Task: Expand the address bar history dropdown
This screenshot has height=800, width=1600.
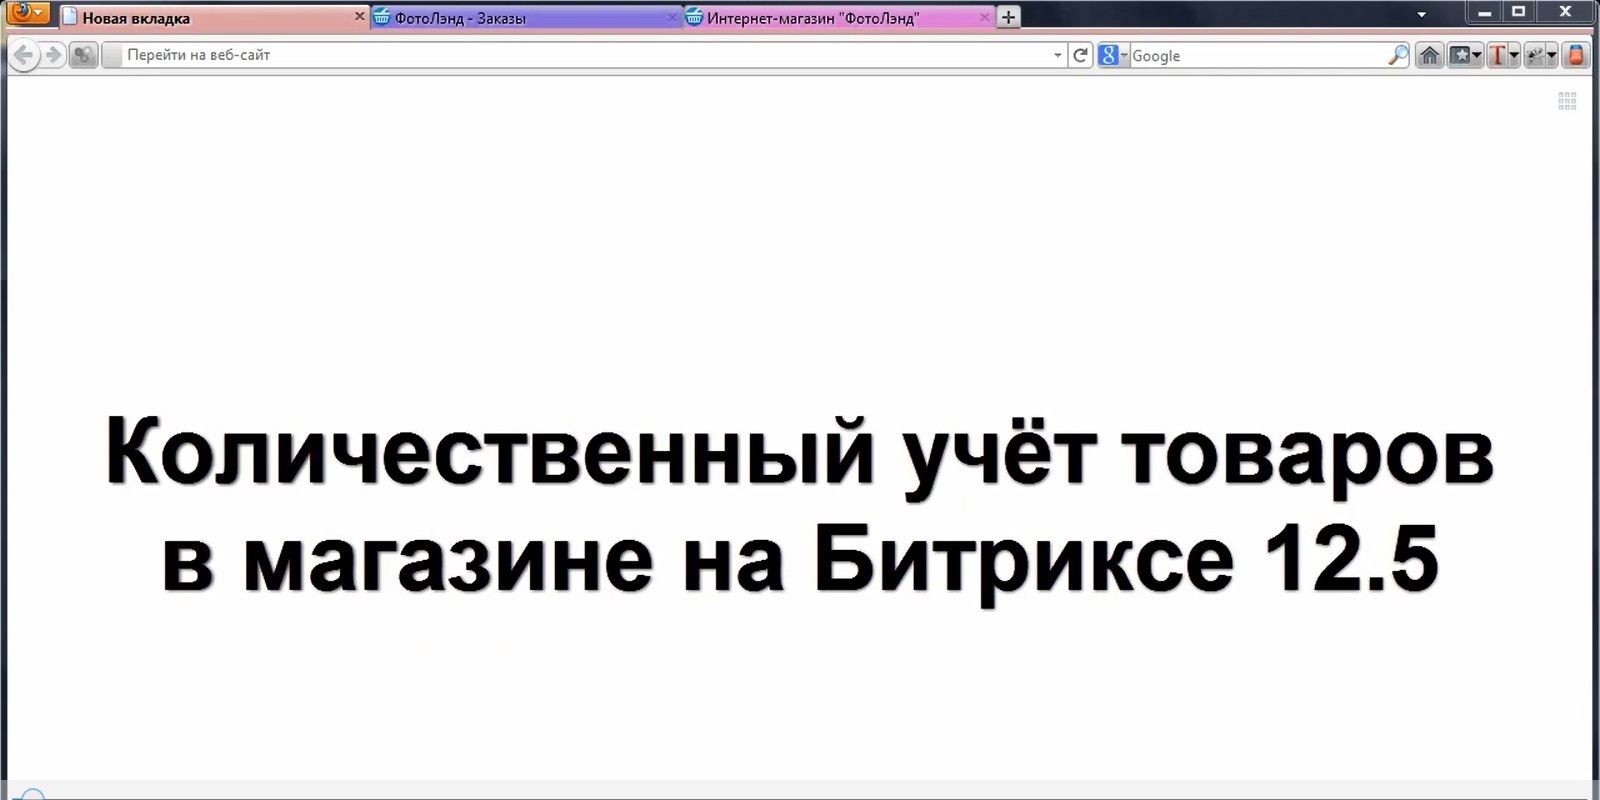Action: tap(1058, 55)
